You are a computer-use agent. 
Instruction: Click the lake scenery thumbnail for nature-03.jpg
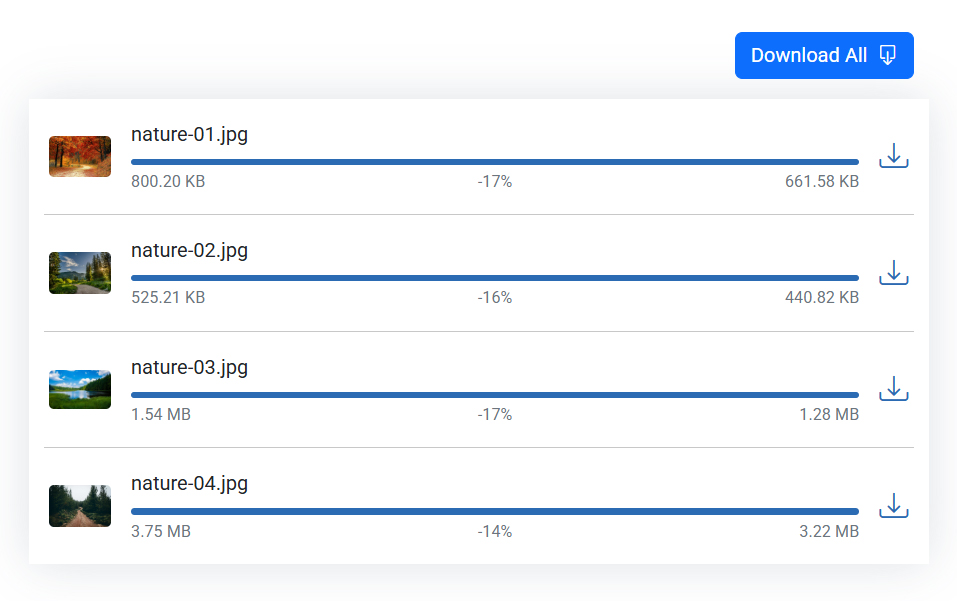tap(80, 389)
